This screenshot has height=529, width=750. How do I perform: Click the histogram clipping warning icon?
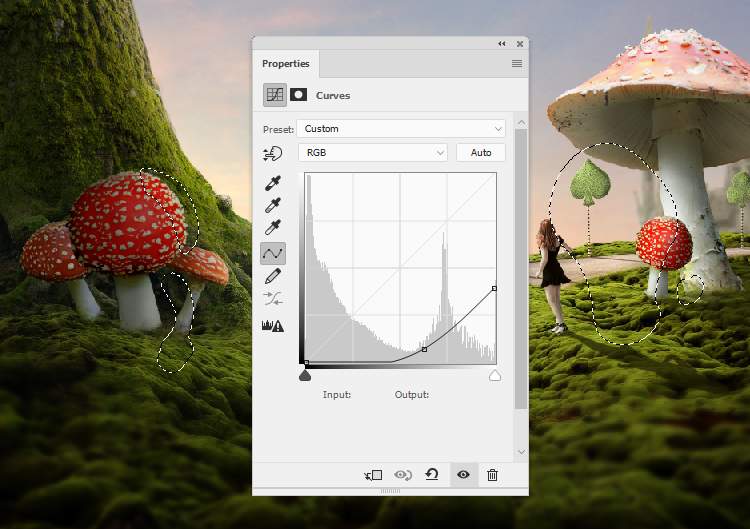click(x=273, y=325)
